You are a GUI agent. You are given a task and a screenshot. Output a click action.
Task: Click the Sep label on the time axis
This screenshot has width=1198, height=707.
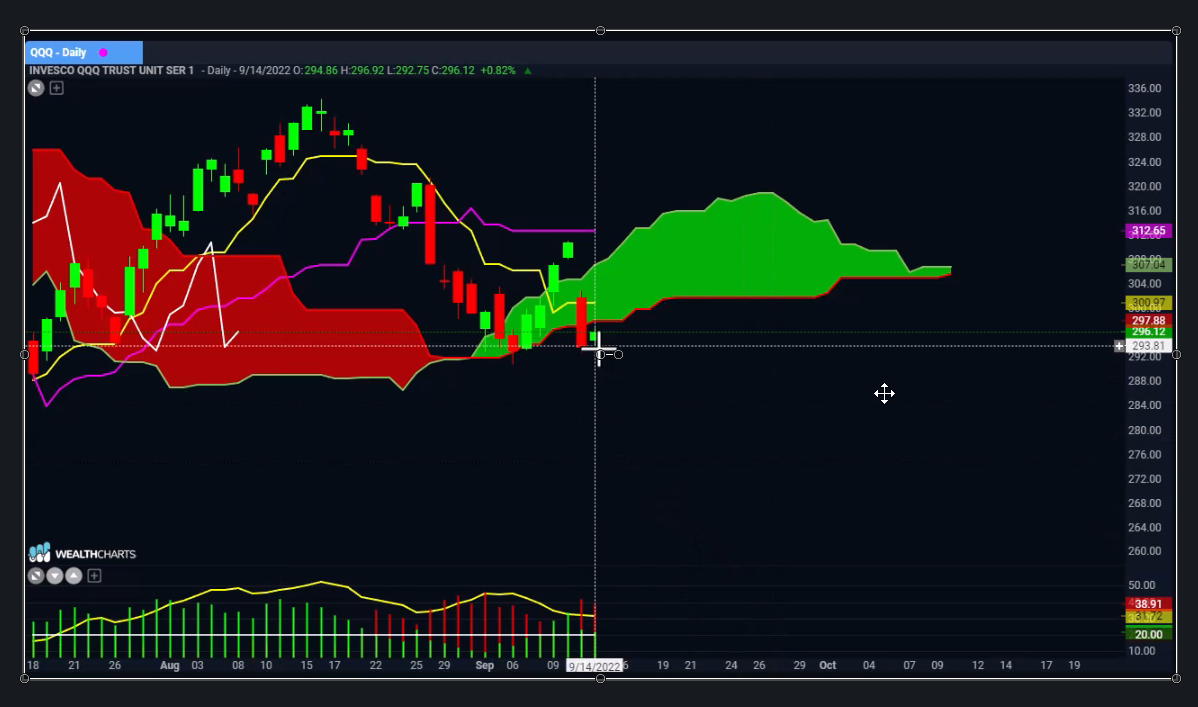click(x=484, y=665)
